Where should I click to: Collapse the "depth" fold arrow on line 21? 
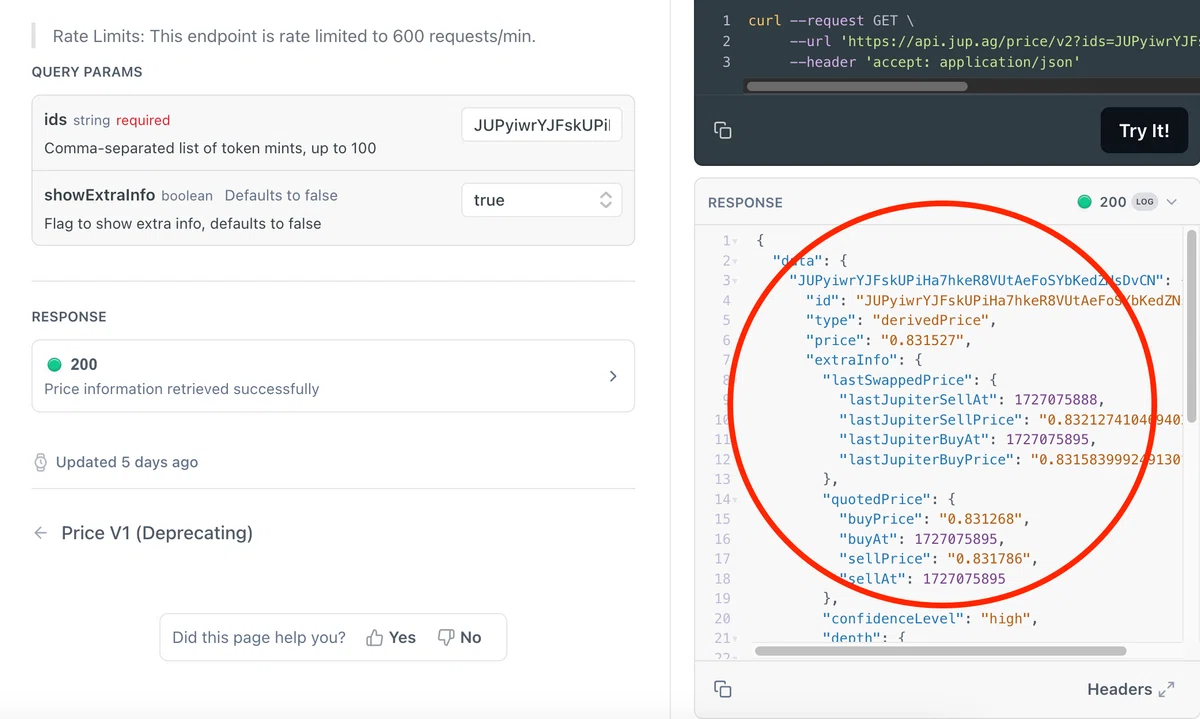(735, 638)
